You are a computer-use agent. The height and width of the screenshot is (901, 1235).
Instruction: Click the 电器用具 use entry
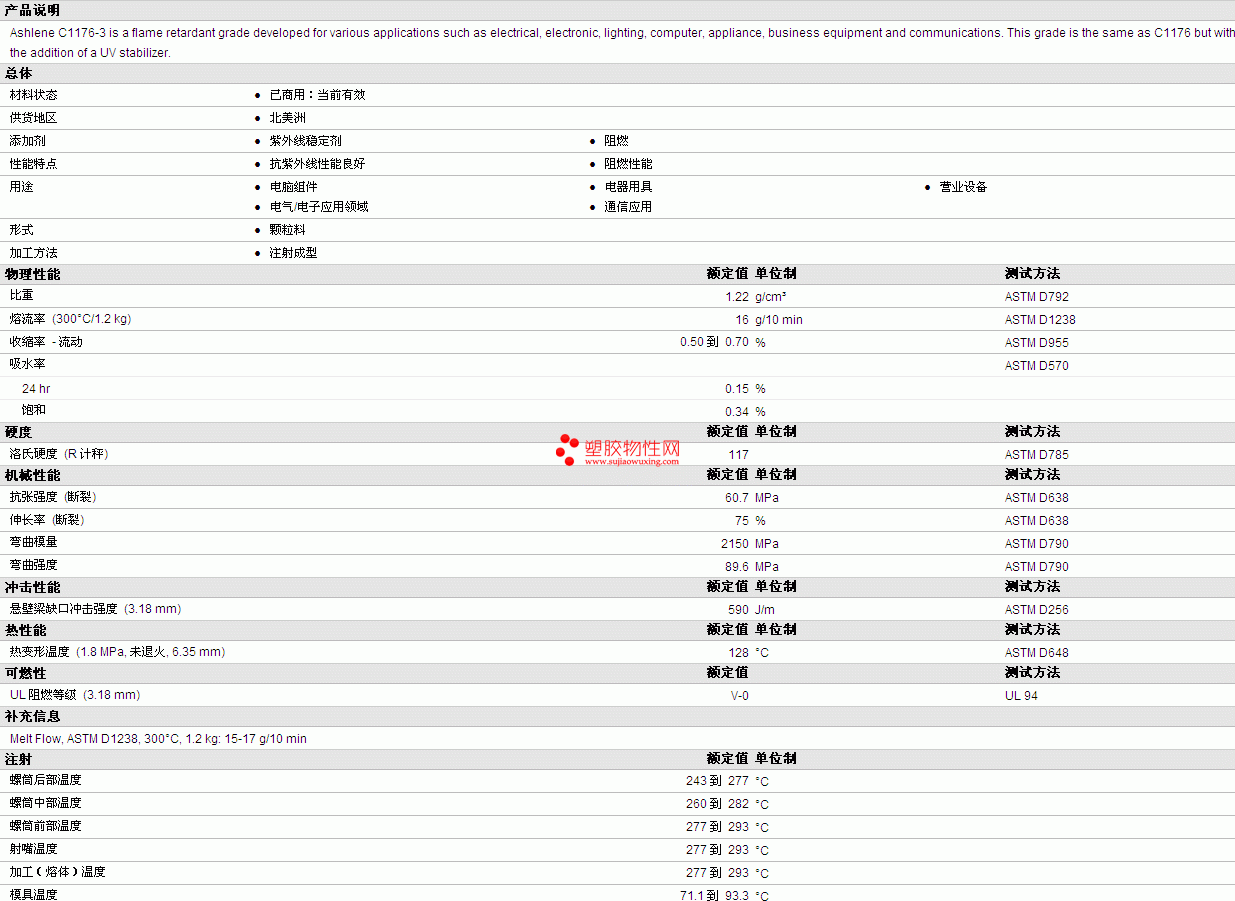(x=628, y=187)
